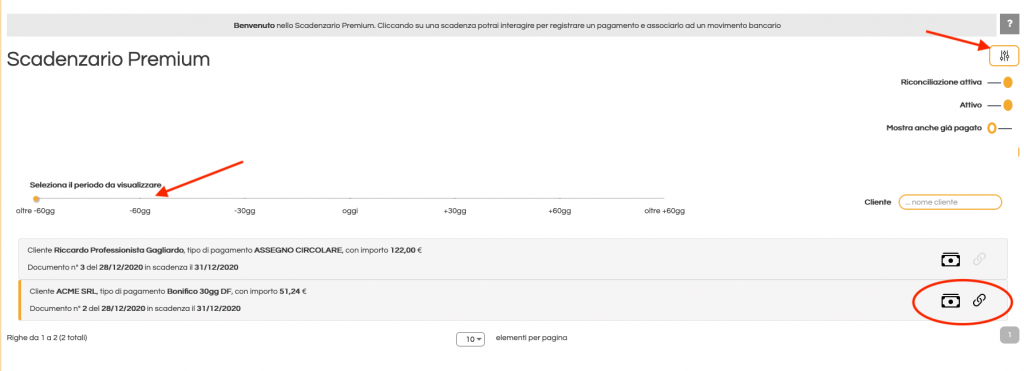Click the period slider handle at oltre -60gg
This screenshot has width=1024, height=371.
(x=36, y=199)
